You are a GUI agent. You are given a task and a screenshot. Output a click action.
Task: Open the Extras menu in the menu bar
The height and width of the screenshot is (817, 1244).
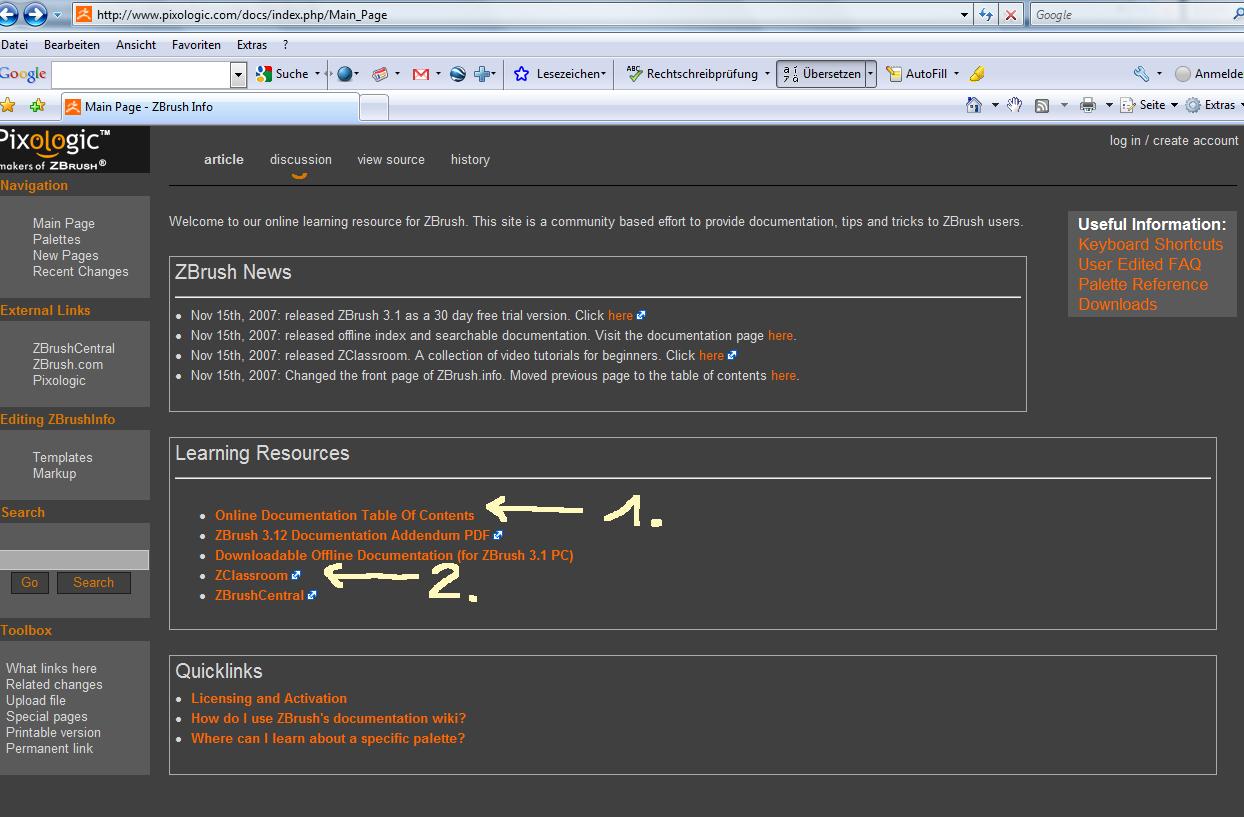click(x=252, y=45)
